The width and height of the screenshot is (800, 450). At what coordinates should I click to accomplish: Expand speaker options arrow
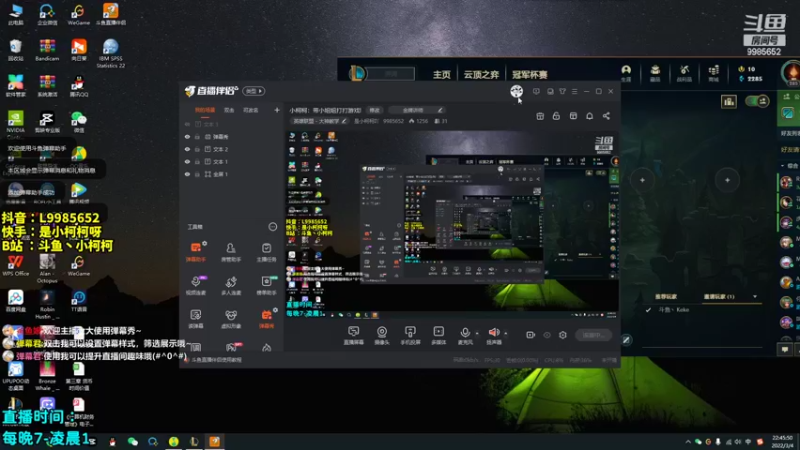pos(506,333)
